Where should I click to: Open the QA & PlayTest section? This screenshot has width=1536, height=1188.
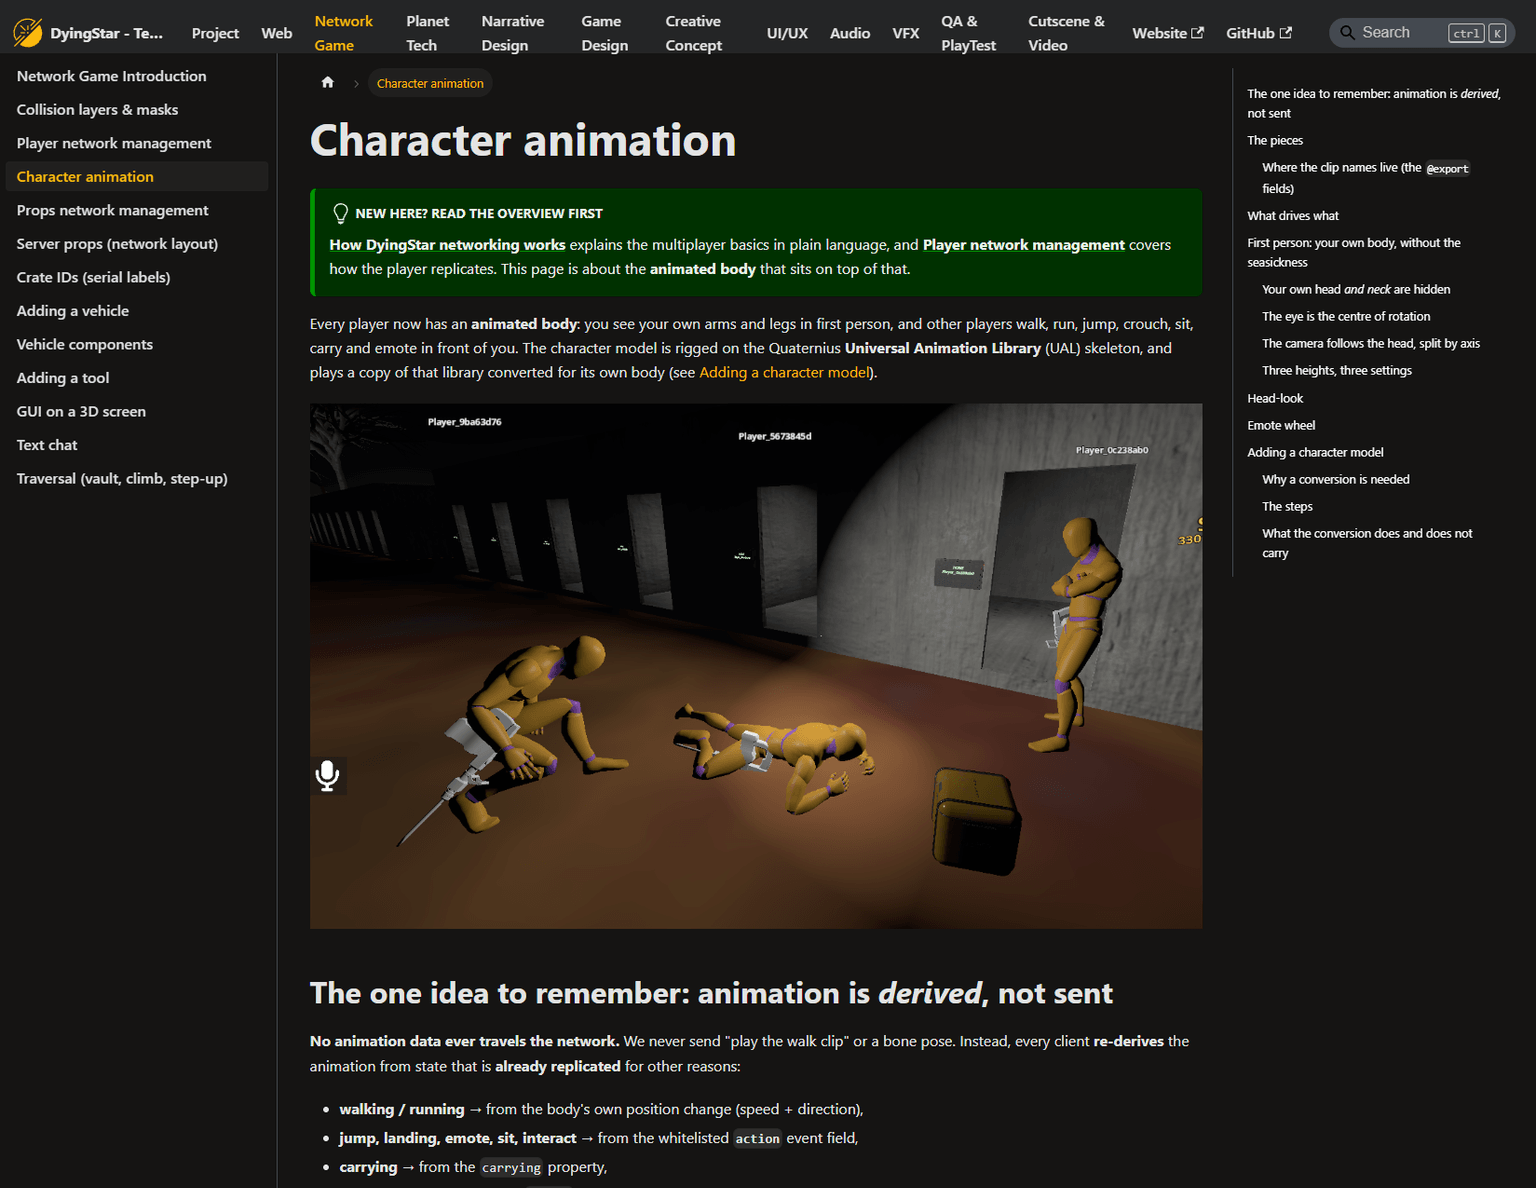coord(968,33)
